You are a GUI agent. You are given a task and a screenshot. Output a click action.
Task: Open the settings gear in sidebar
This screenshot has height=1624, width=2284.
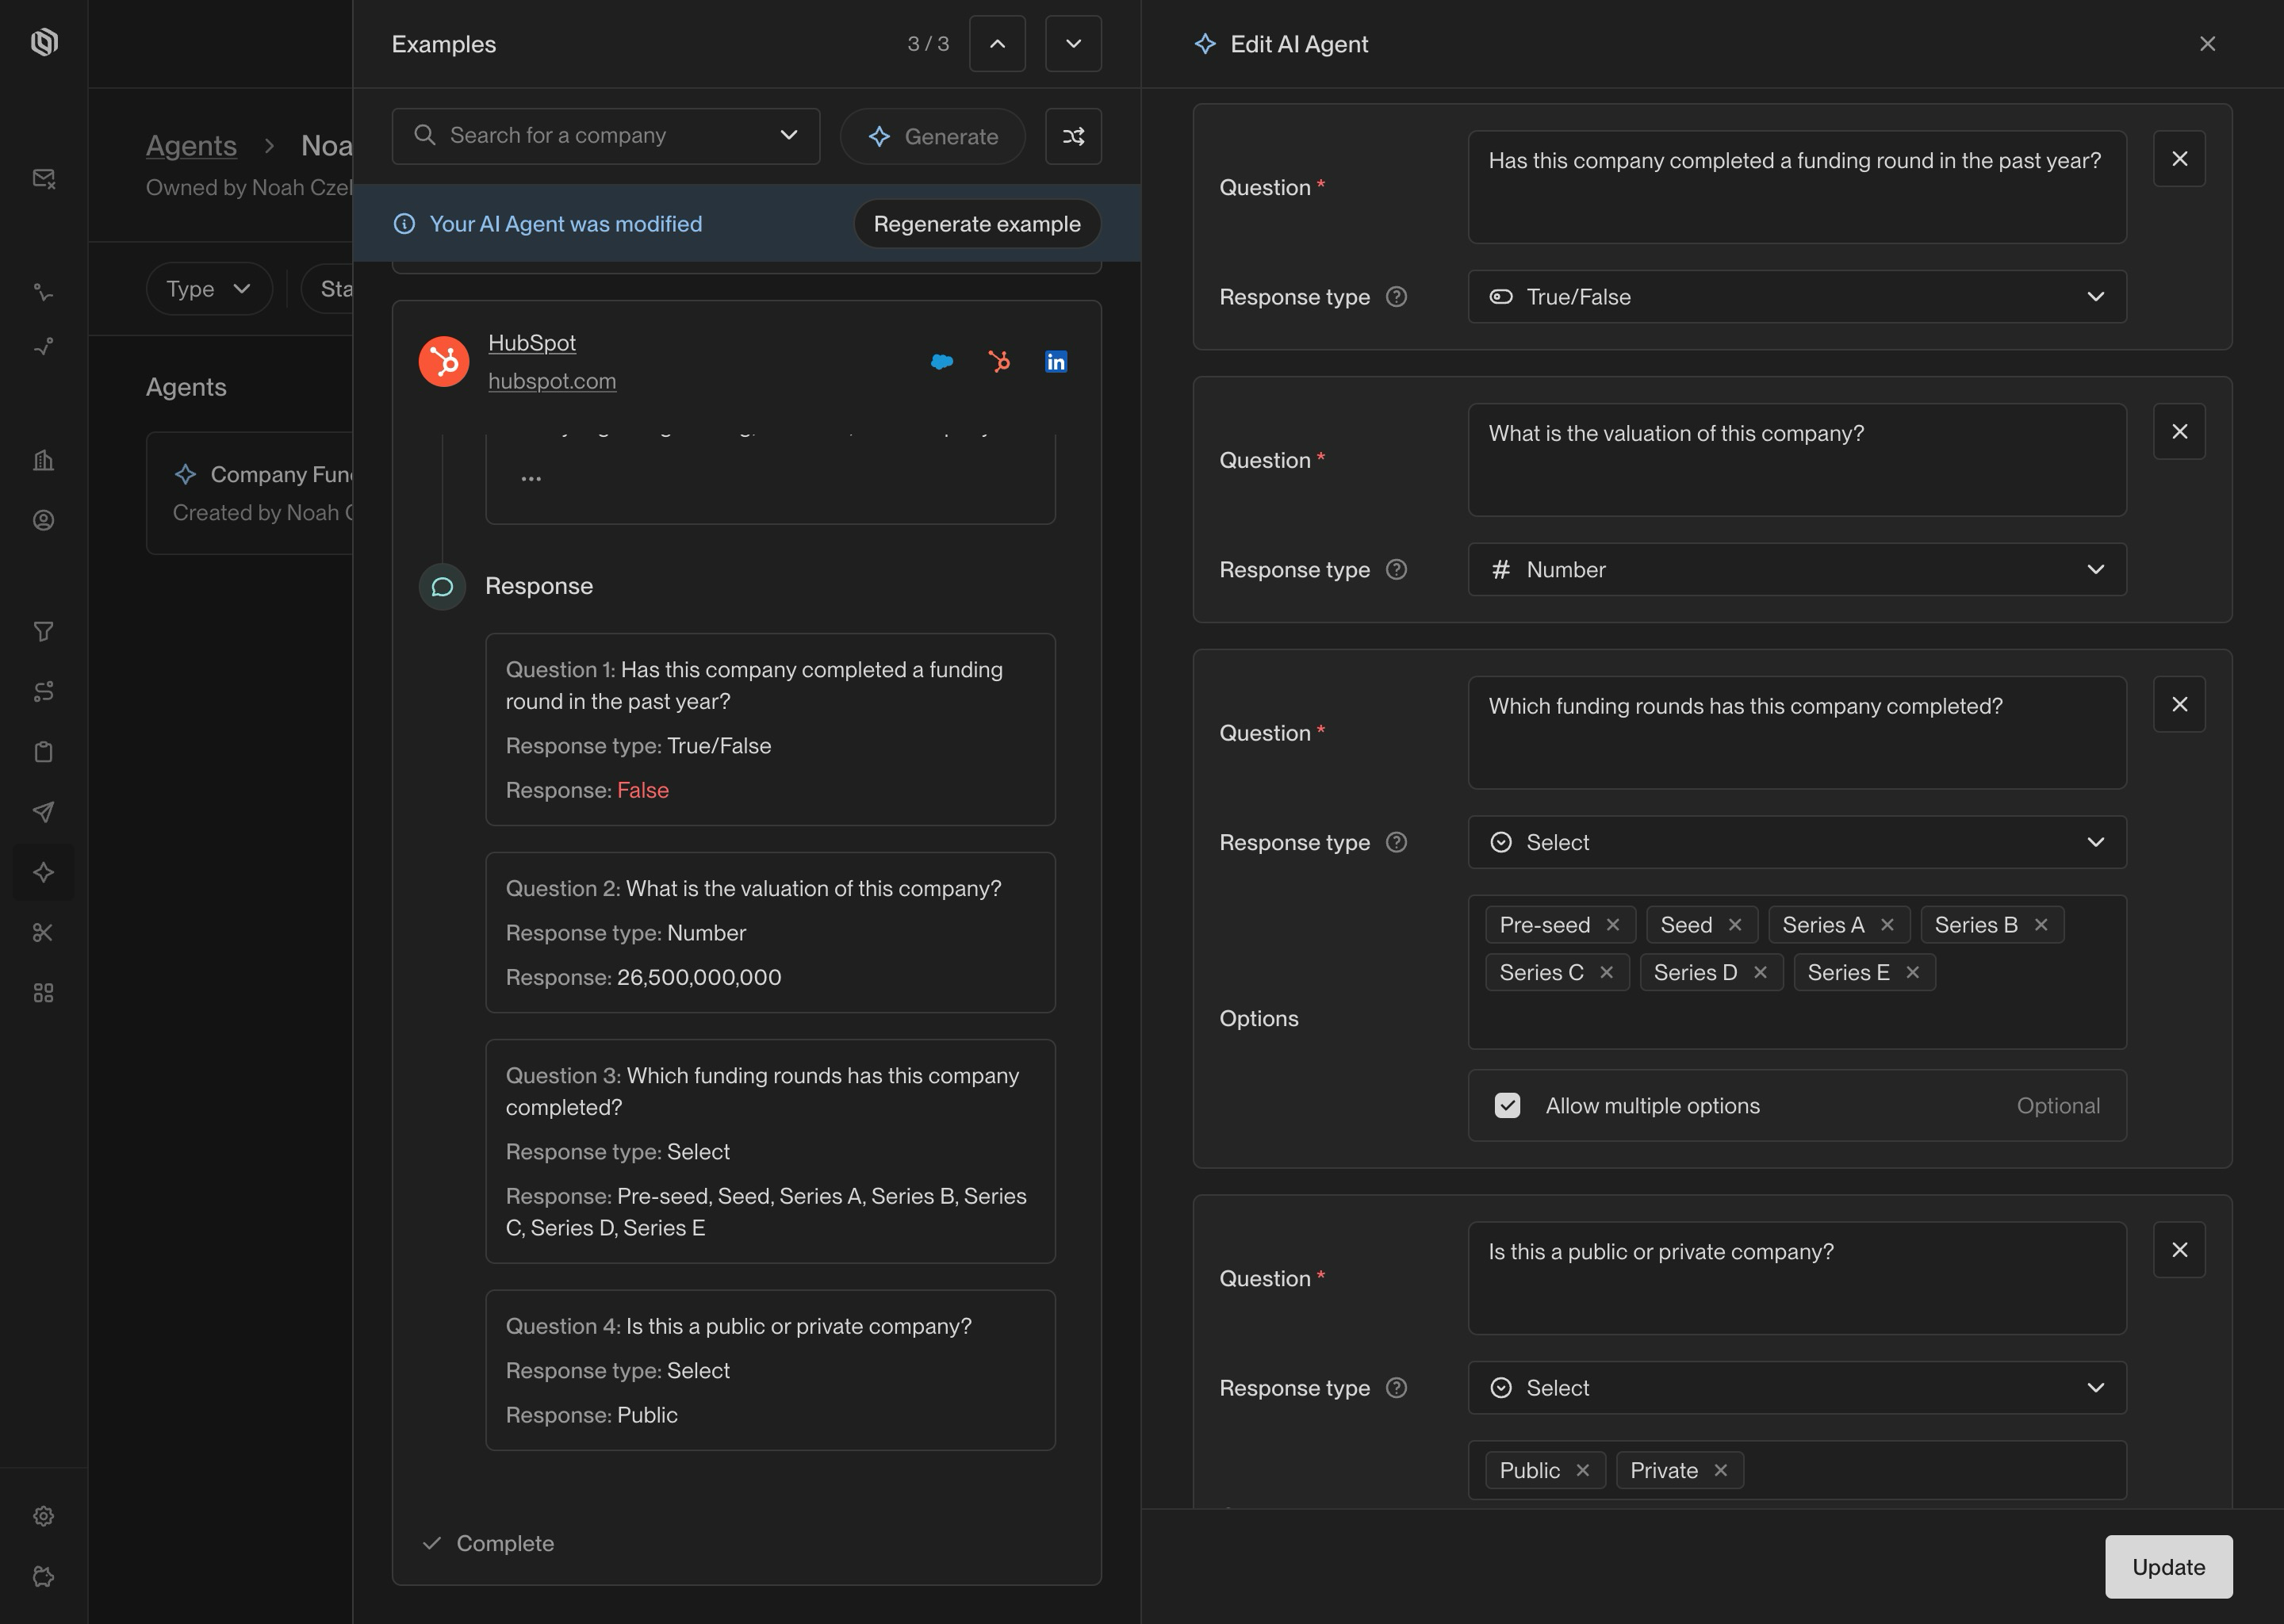(43, 1516)
